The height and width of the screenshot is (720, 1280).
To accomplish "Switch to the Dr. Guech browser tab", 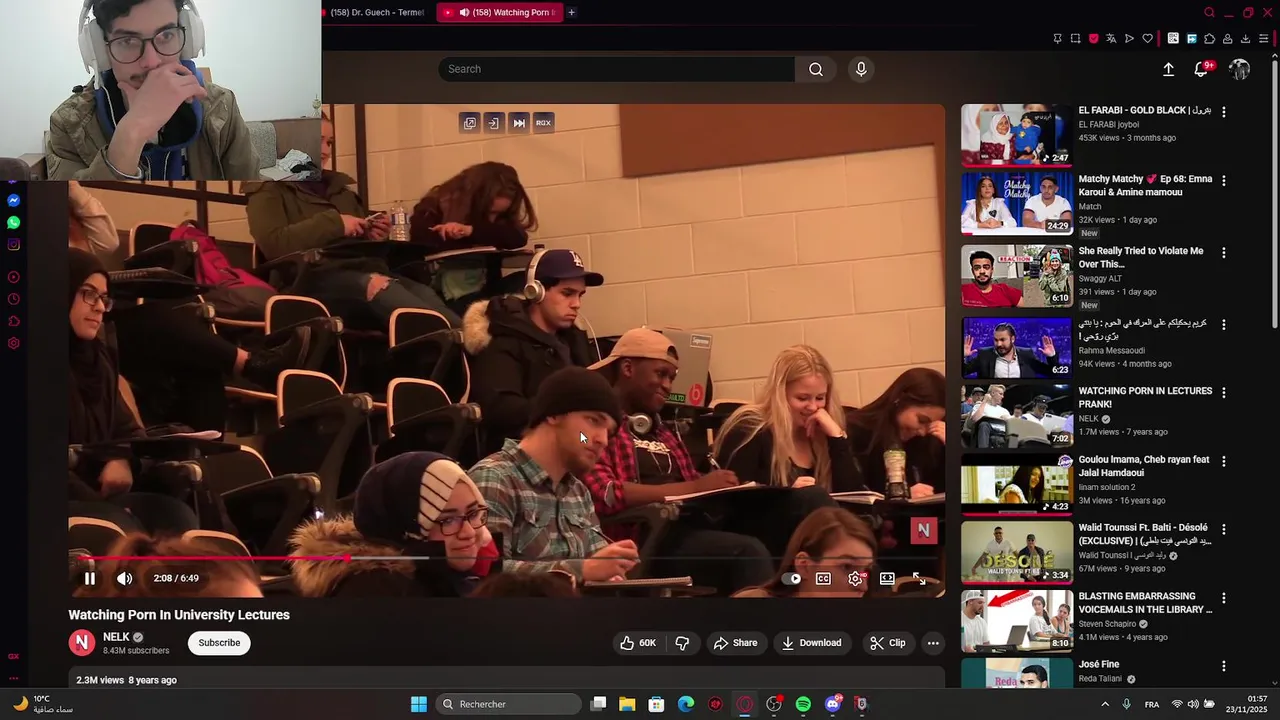I will coord(379,12).
